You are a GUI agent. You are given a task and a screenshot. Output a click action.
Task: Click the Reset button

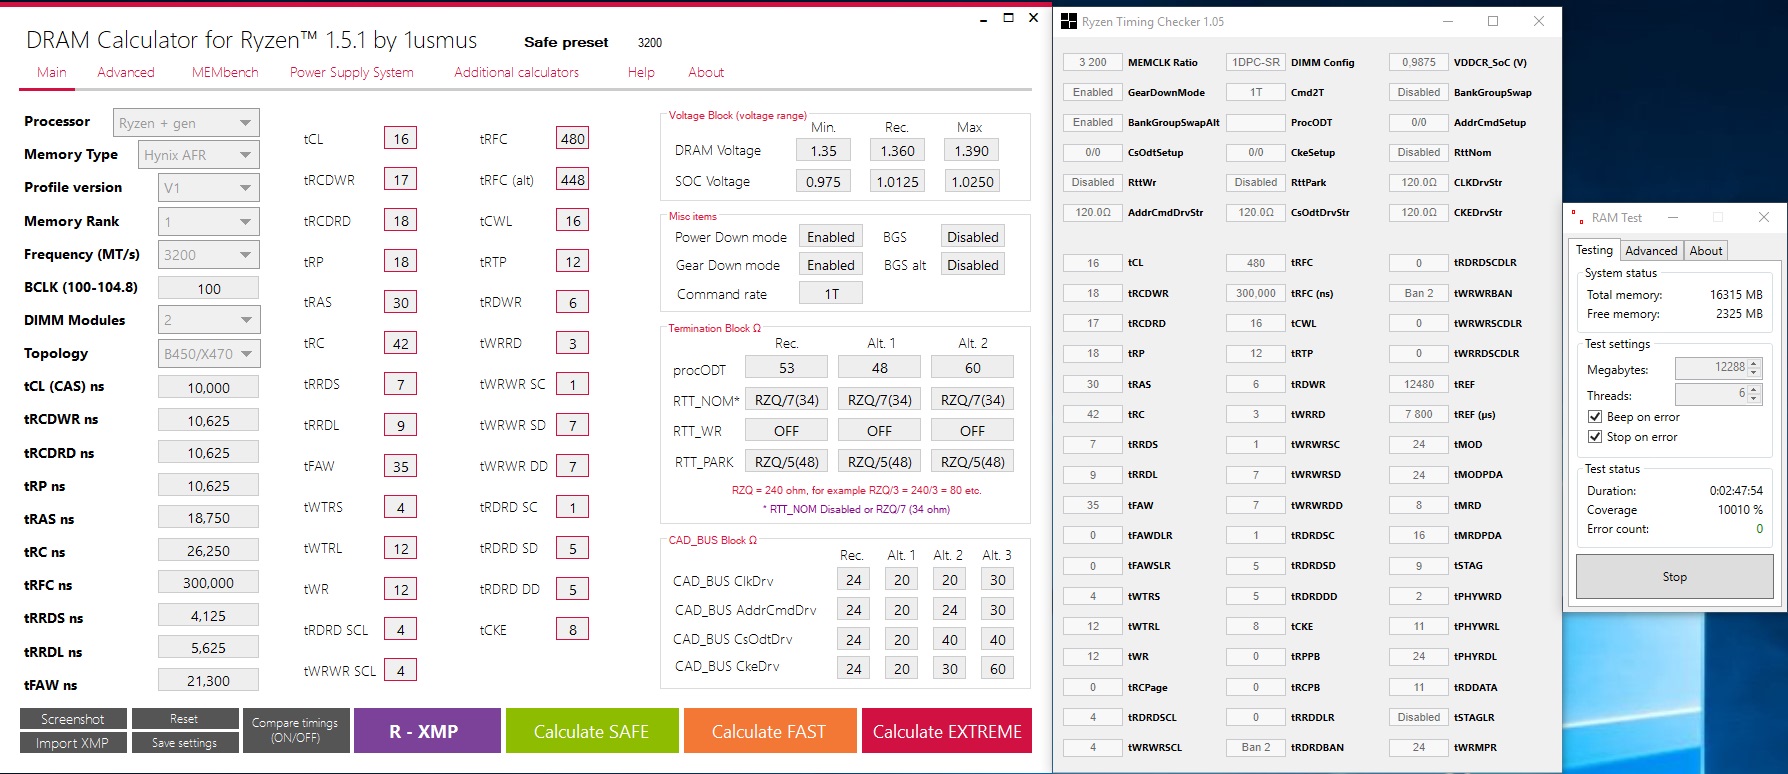pos(185,719)
